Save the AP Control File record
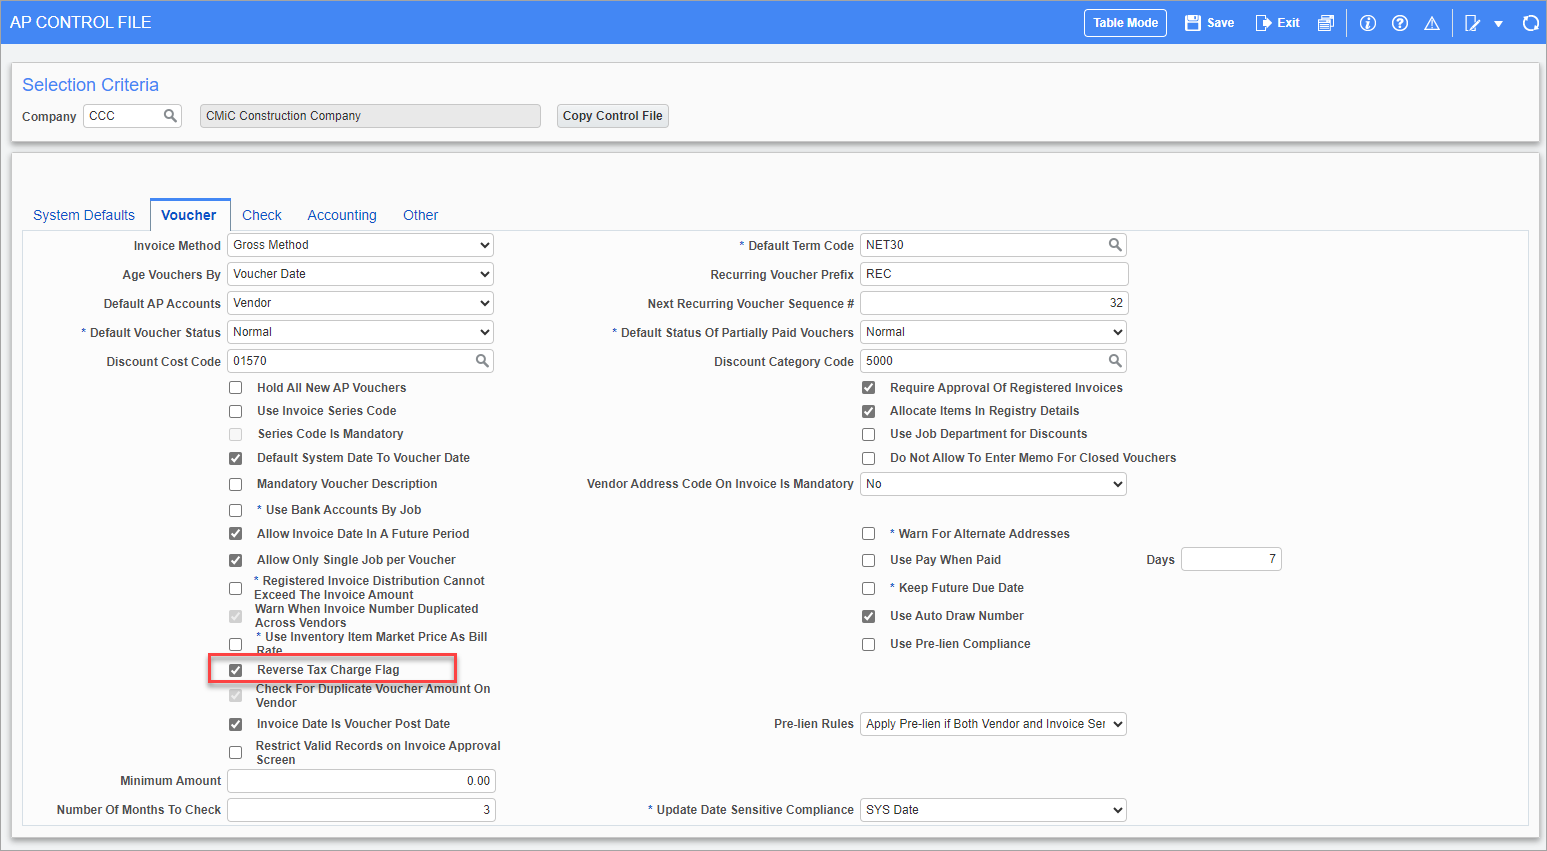The width and height of the screenshot is (1547, 851). pos(1209,22)
